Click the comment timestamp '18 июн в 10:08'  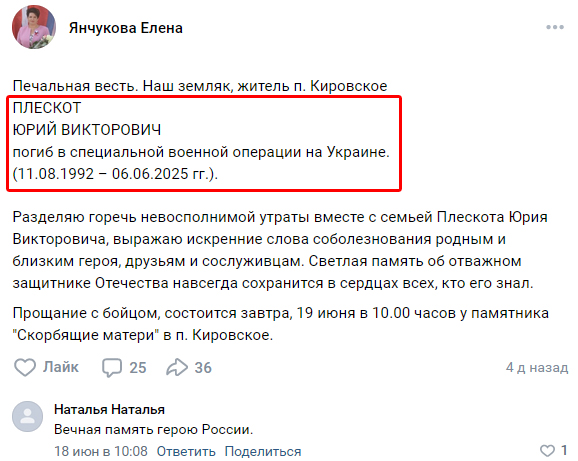point(101,451)
